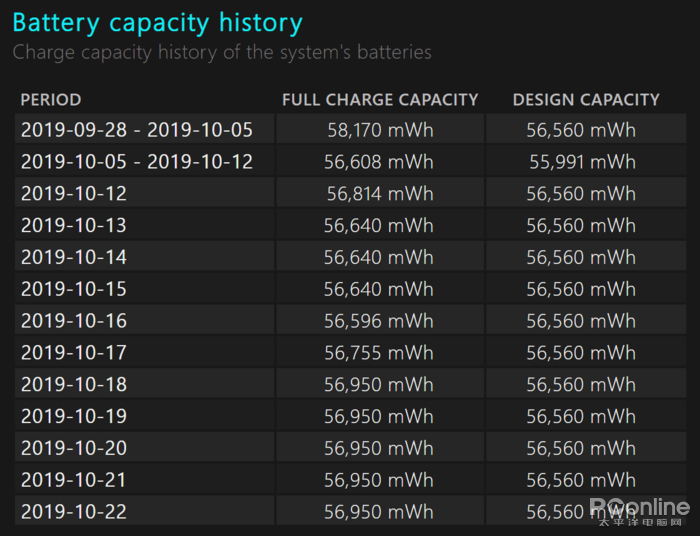The image size is (700, 536).
Task: Click the PERIOD column header
Action: click(51, 100)
